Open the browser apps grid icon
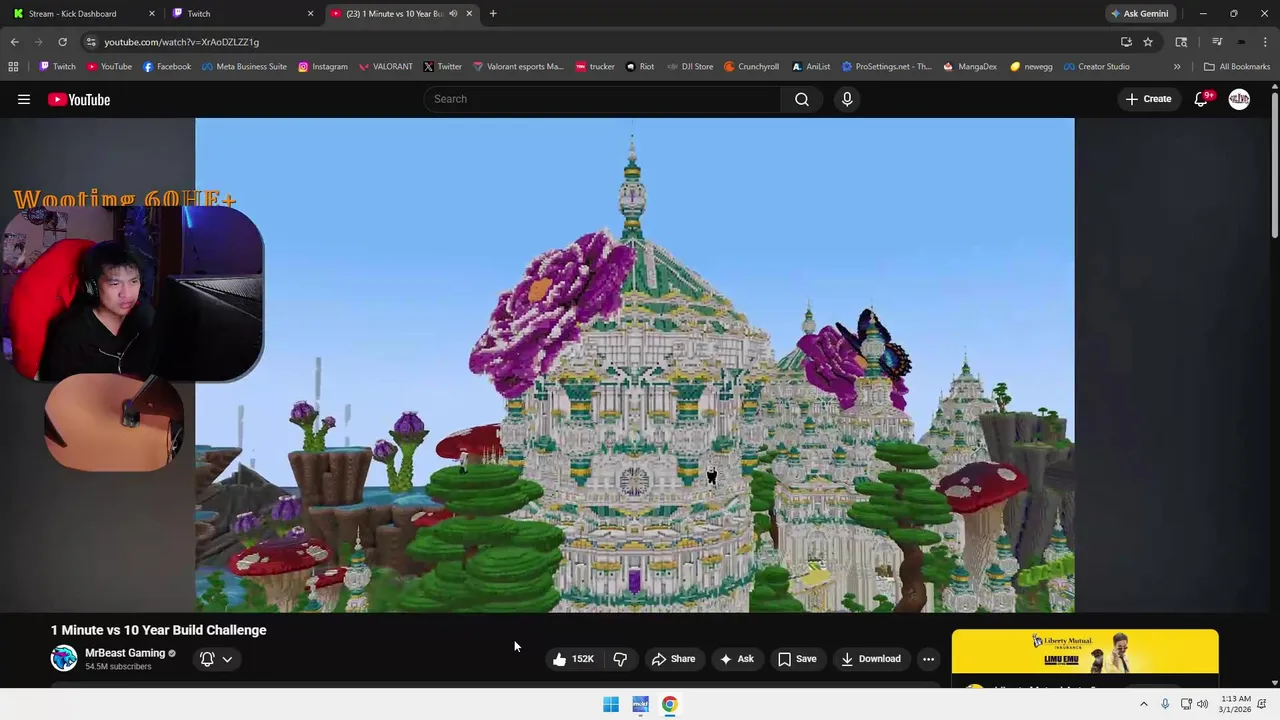The image size is (1280, 720). click(x=13, y=67)
